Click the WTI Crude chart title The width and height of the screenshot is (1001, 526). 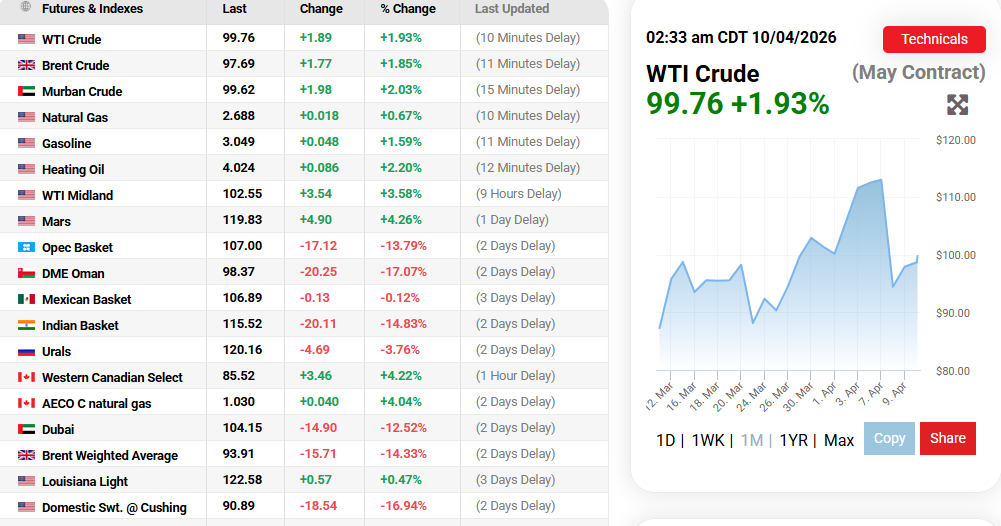coord(702,73)
